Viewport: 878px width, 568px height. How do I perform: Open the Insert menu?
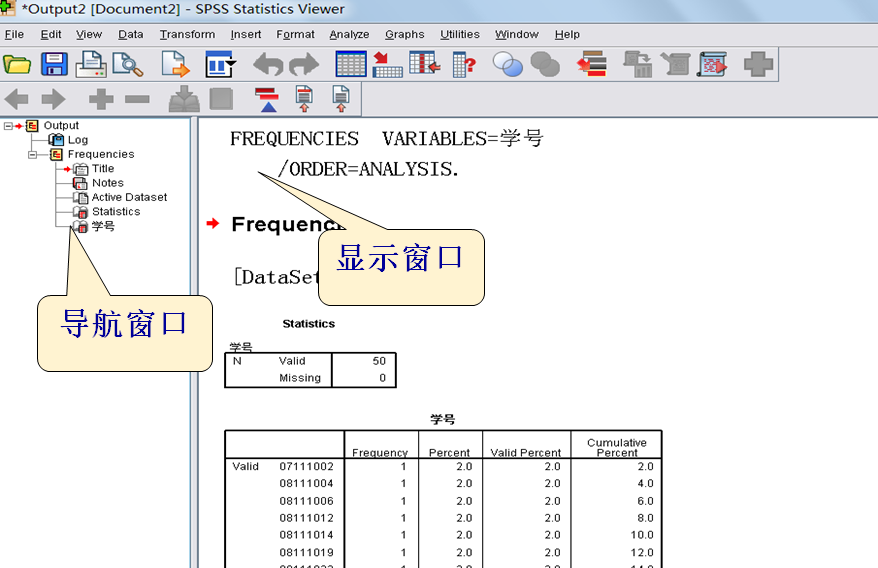[246, 35]
